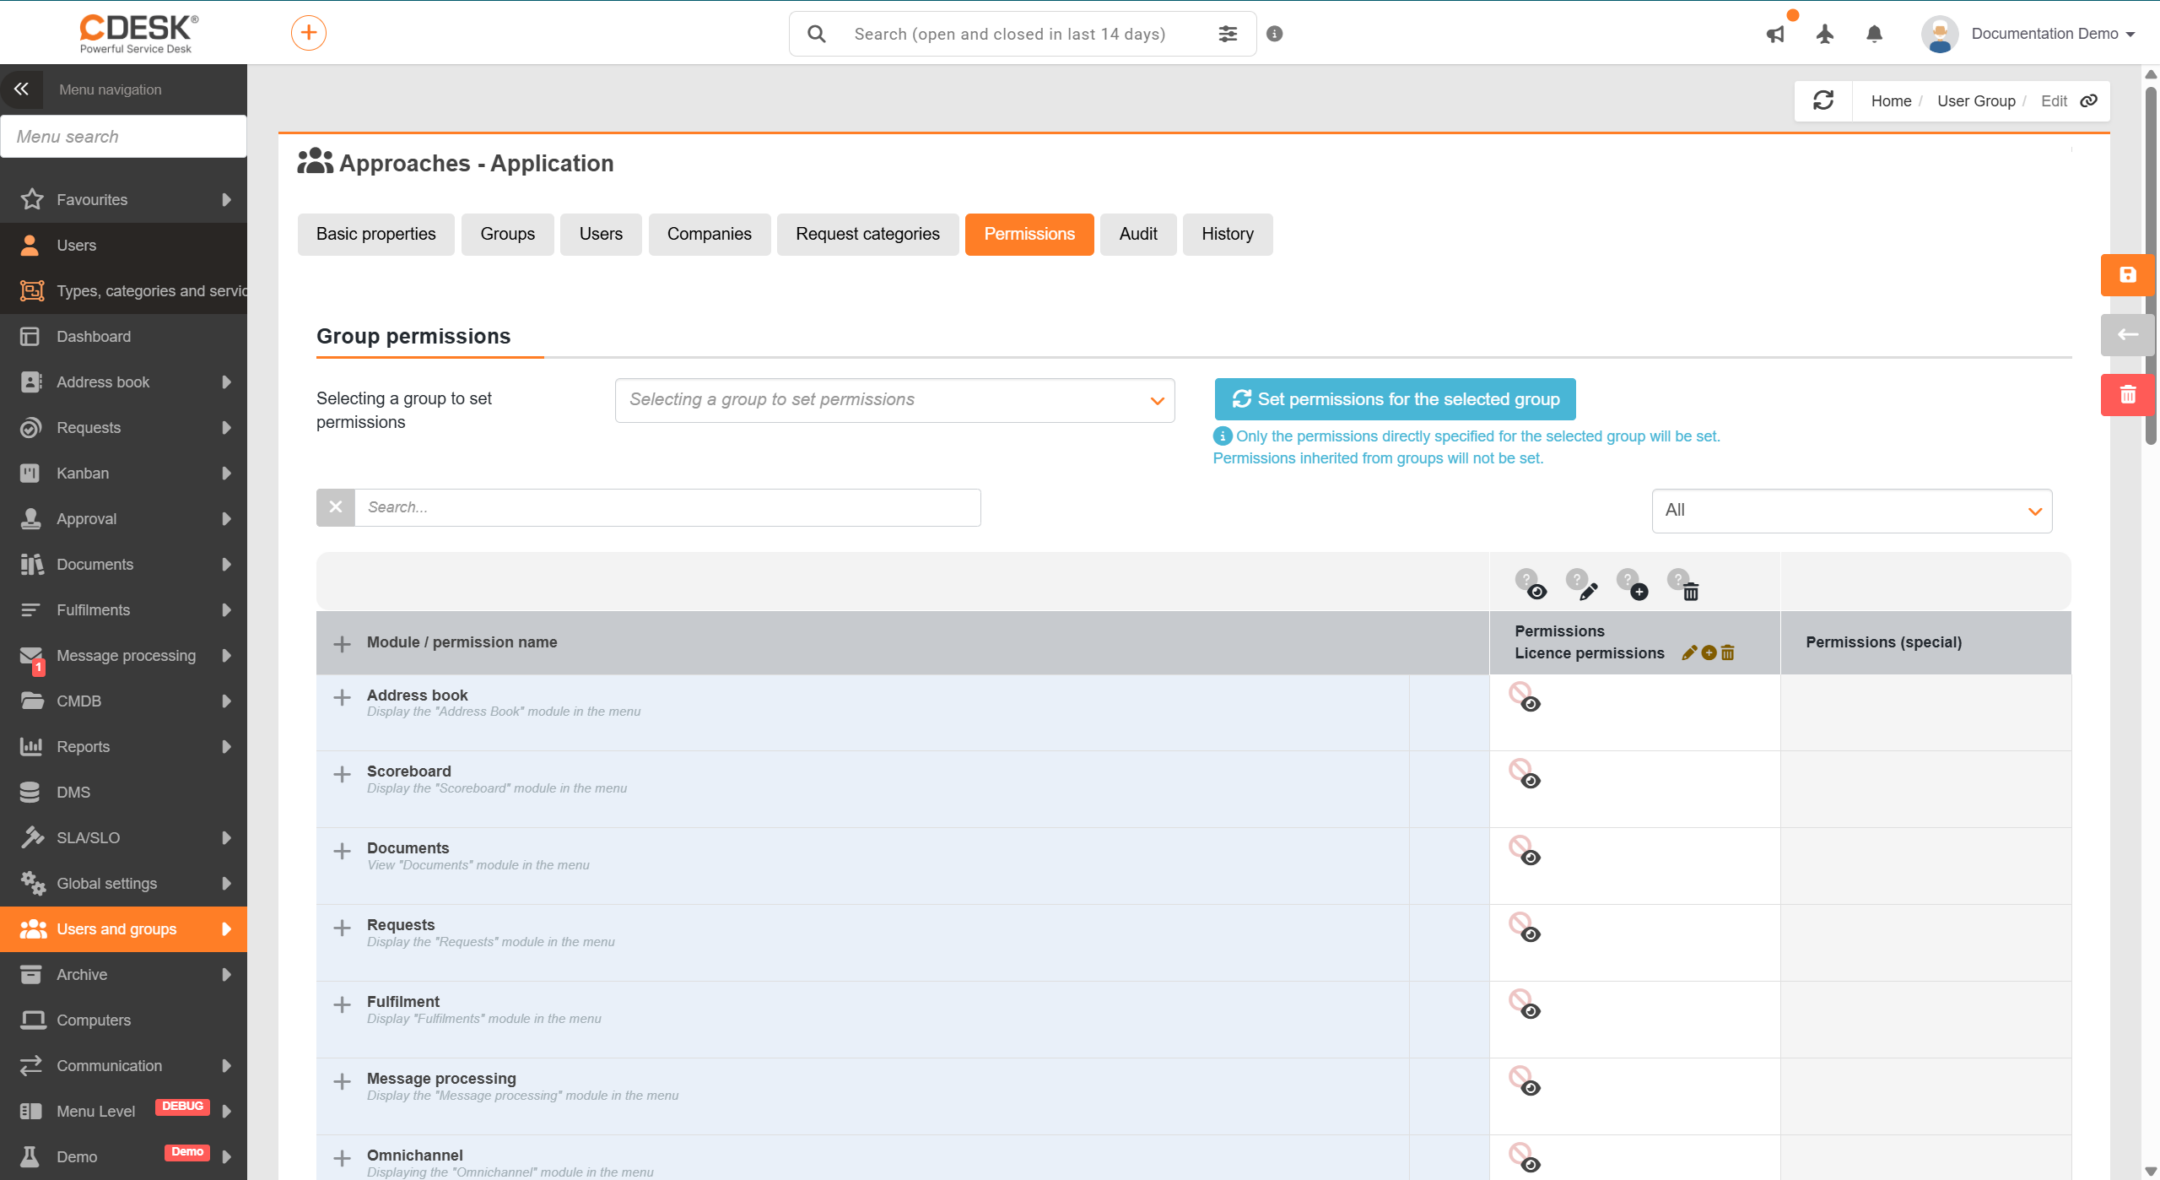Viewport: 2160px width, 1180px height.
Task: Click Set permissions for the selected group
Action: 1395,399
